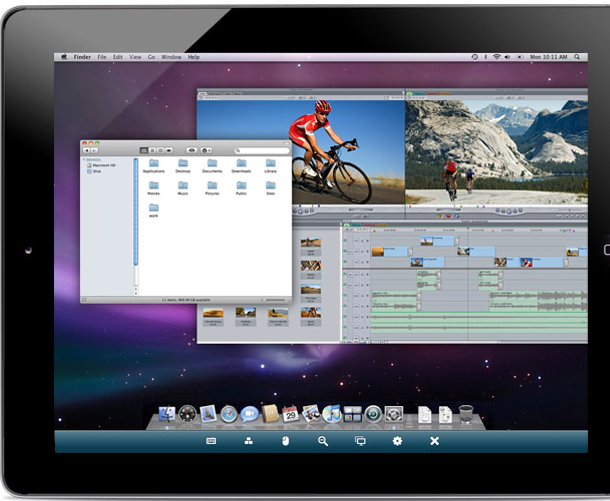Toggle visibility of the third video track
This screenshot has width=610, height=501.
[x=345, y=262]
